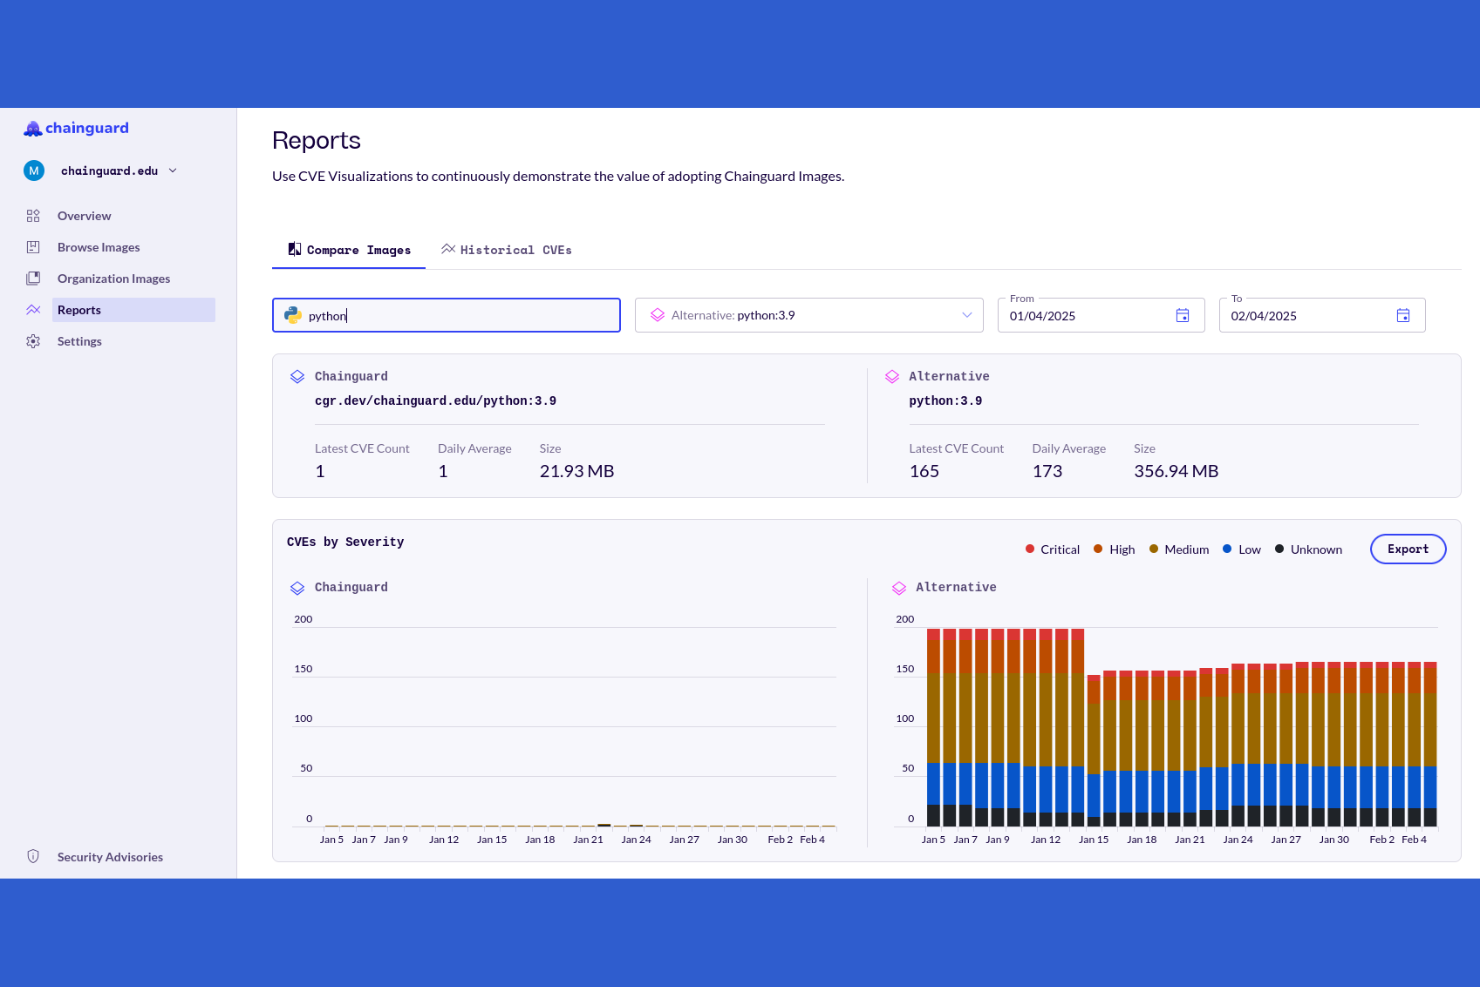Viewport: 1480px width, 987px height.
Task: Open Overview in the sidebar
Action: (84, 216)
